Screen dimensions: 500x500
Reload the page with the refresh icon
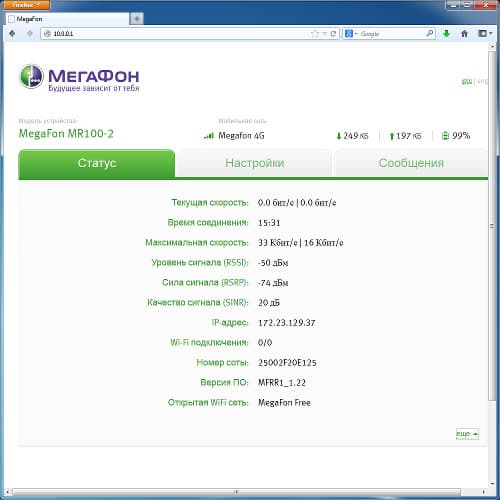(333, 34)
